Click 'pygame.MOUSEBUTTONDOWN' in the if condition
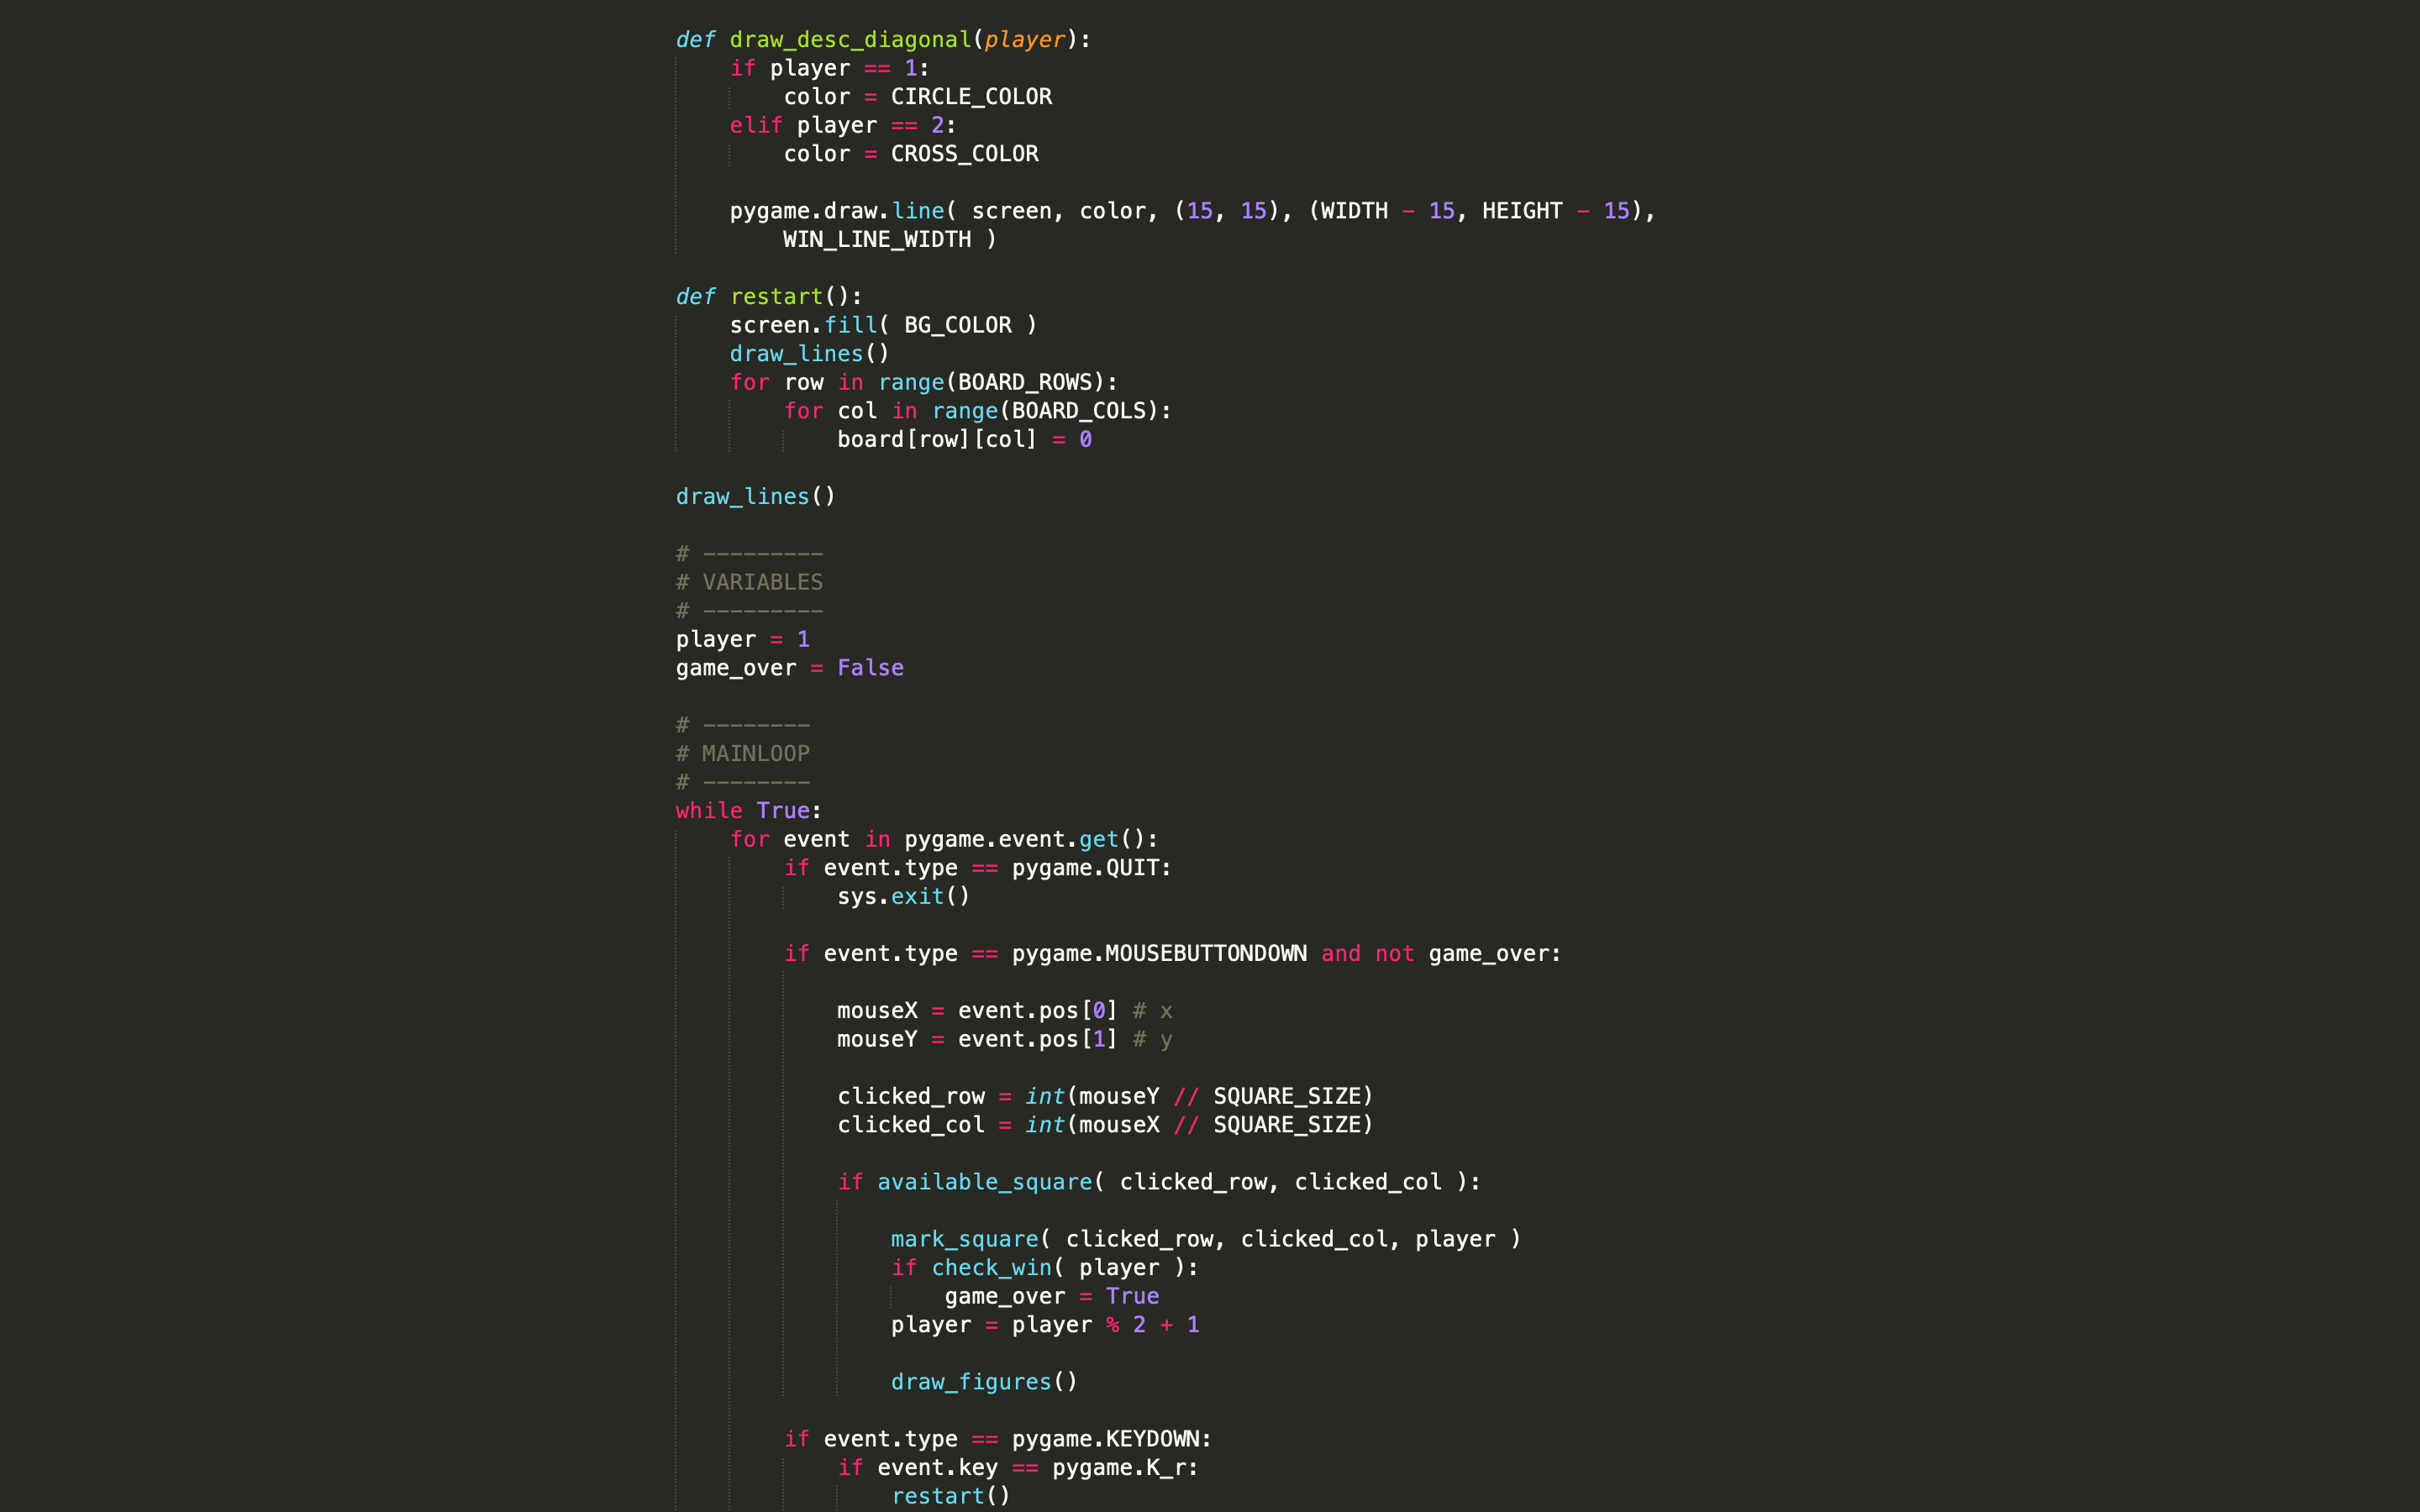This screenshot has width=2420, height=1512. point(1159,954)
